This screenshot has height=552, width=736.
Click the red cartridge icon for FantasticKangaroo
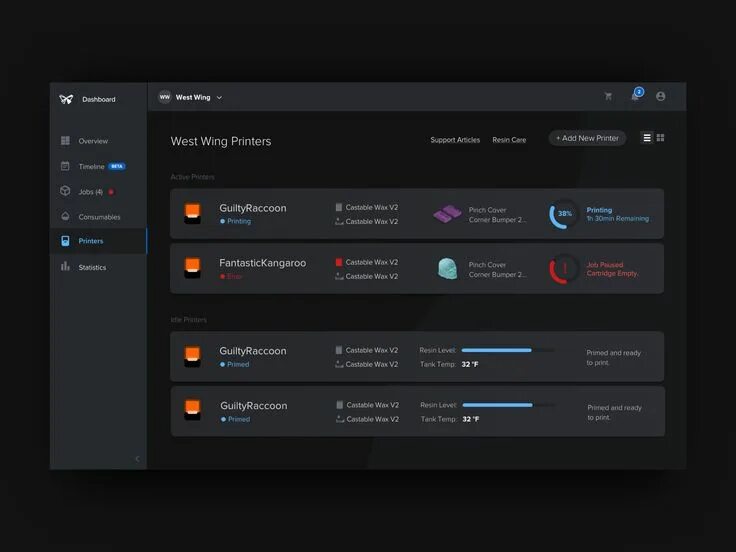[339, 262]
